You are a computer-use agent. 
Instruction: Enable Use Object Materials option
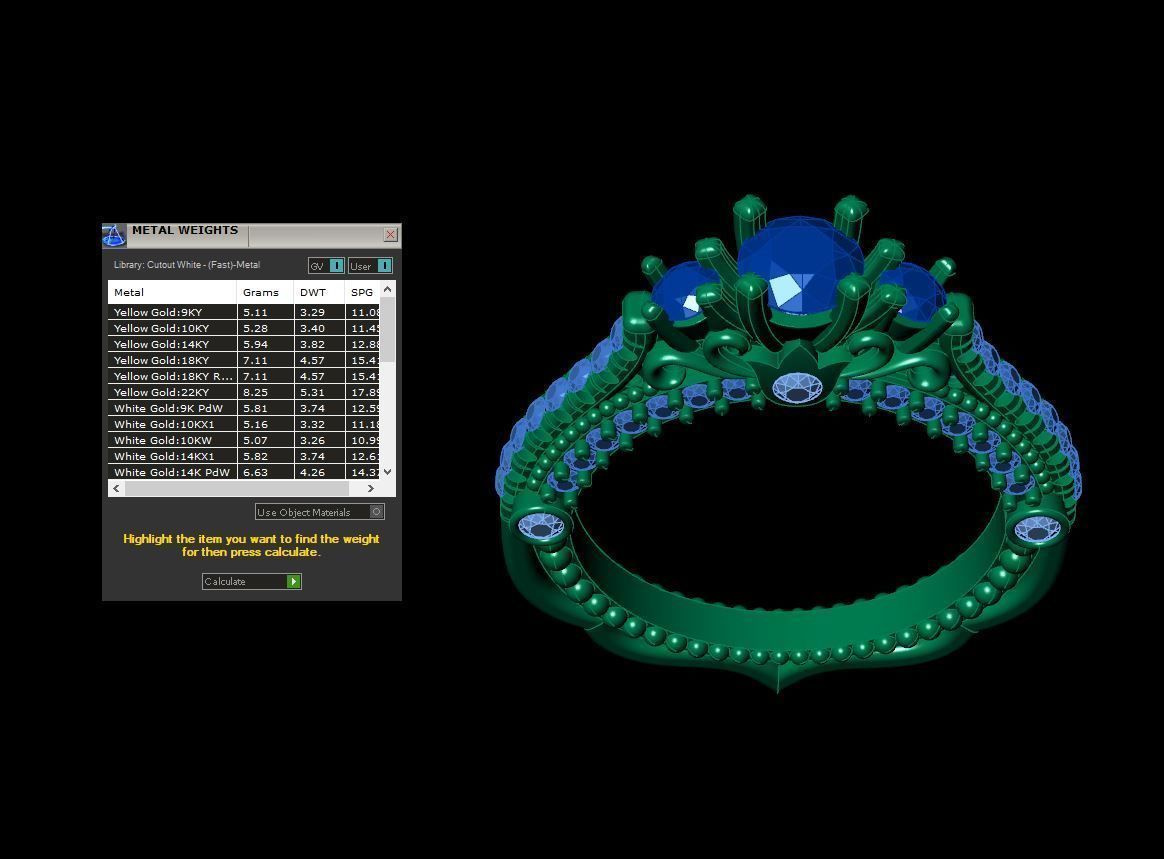pyautogui.click(x=319, y=512)
